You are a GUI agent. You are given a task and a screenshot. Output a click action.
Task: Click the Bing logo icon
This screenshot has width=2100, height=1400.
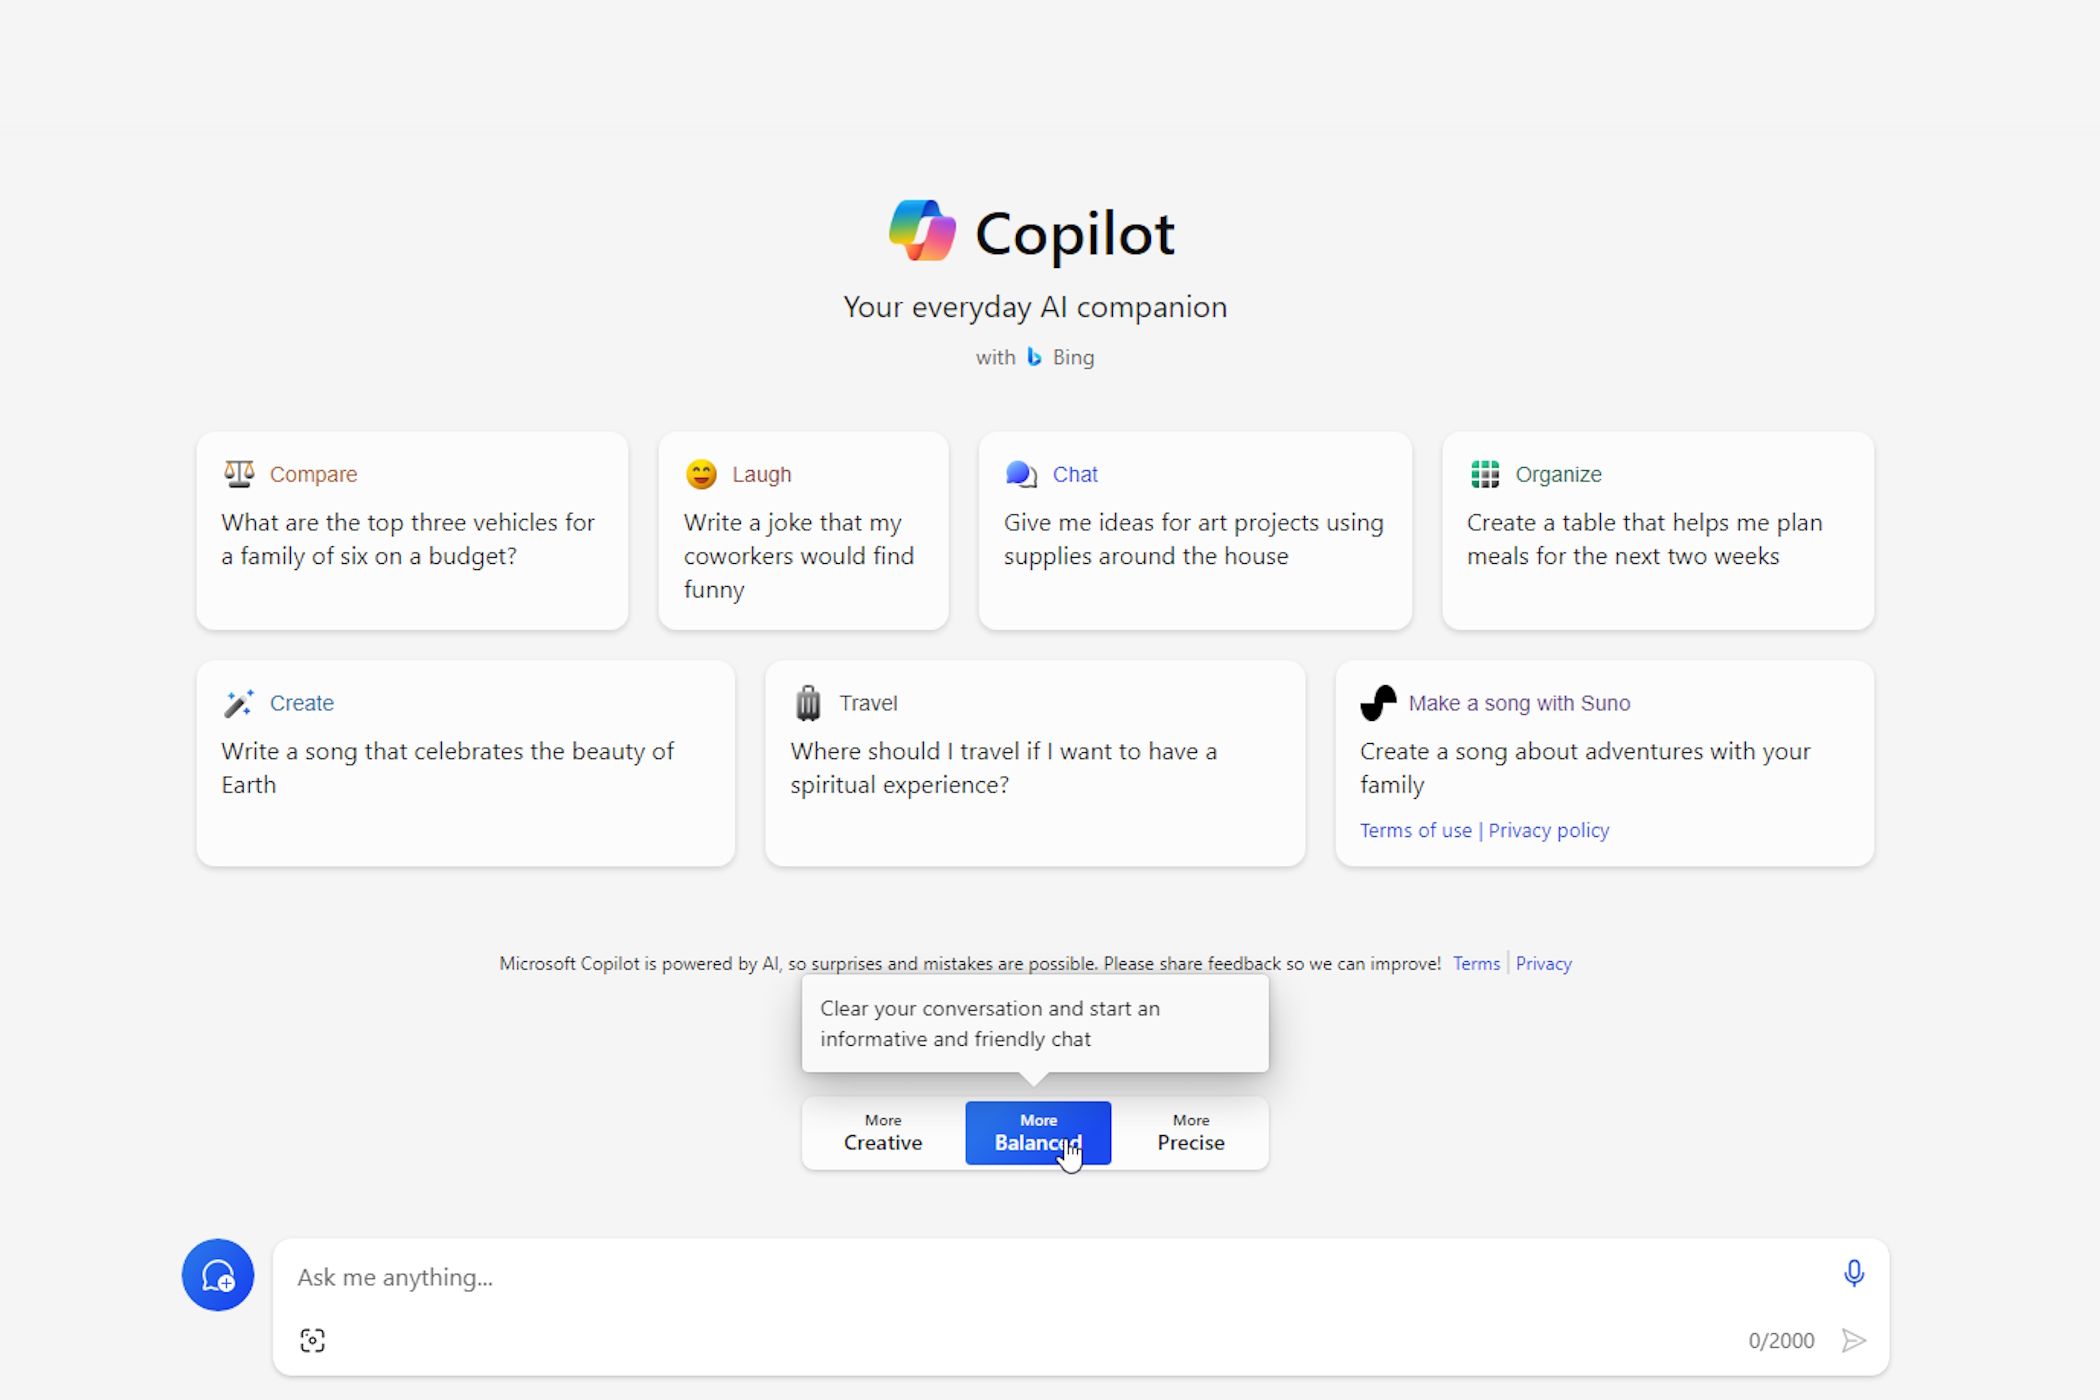1034,357
